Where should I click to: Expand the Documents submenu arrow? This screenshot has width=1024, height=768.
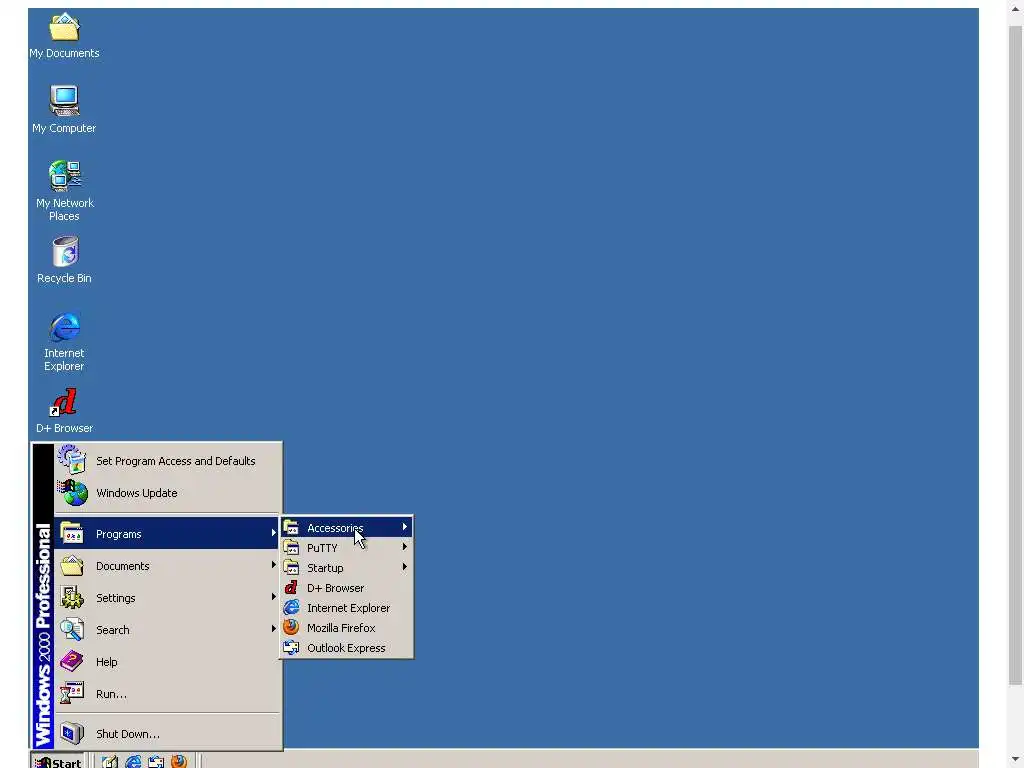coord(274,565)
